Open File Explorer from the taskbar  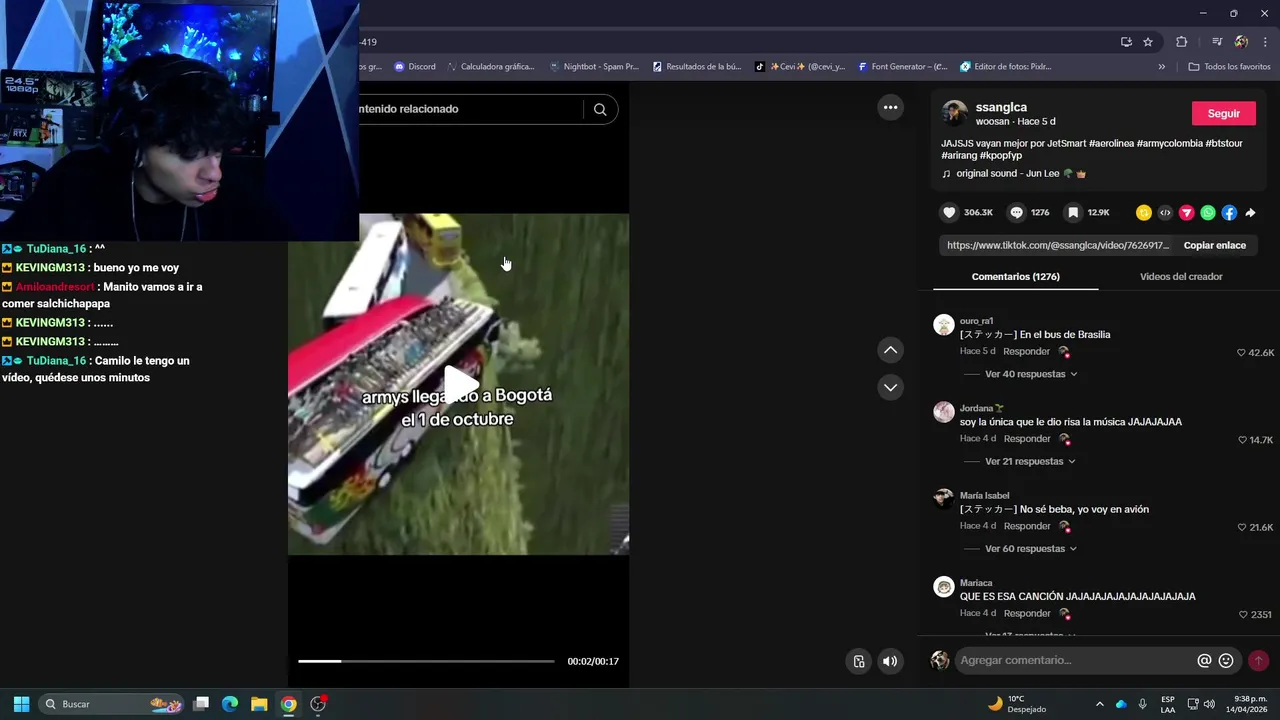(259, 704)
